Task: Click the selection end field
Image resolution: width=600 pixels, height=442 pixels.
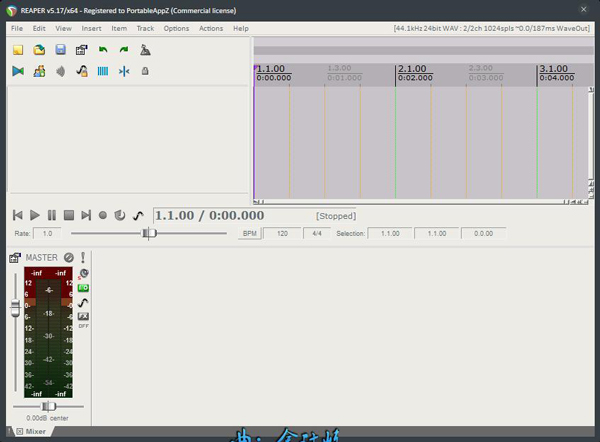Action: tap(437, 233)
